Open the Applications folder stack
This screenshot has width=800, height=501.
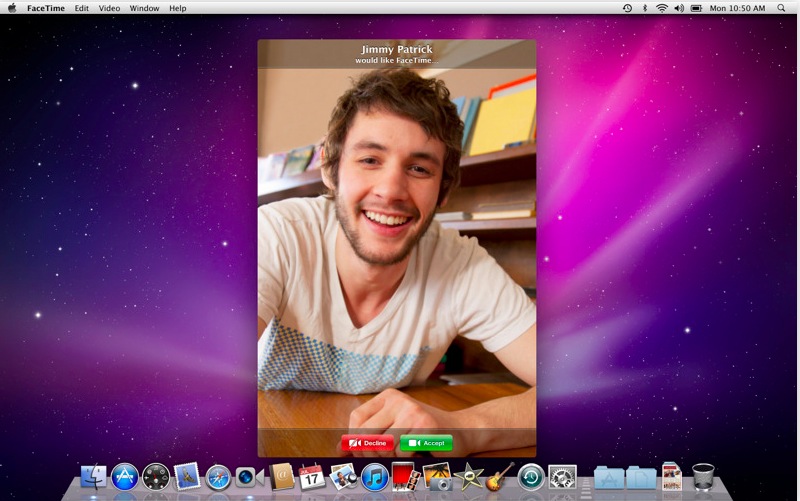[609, 478]
